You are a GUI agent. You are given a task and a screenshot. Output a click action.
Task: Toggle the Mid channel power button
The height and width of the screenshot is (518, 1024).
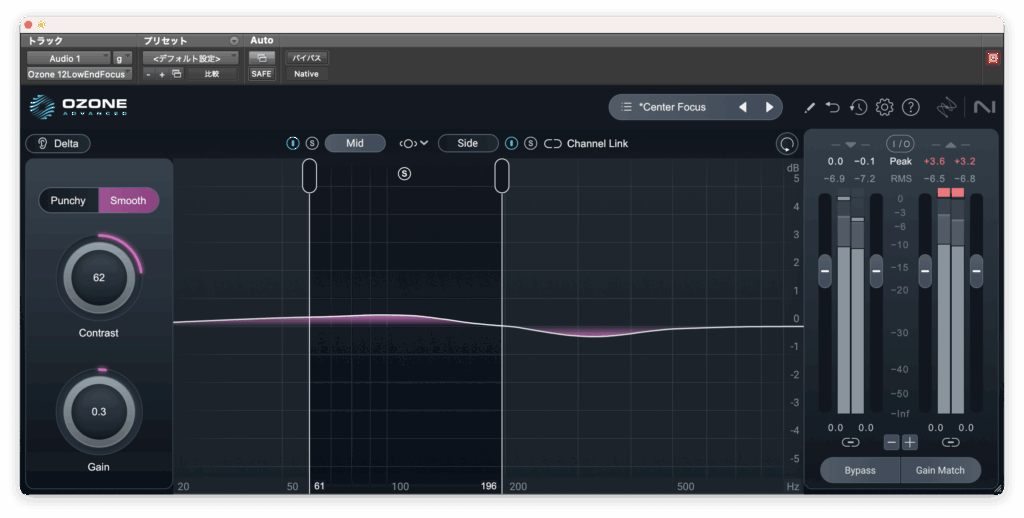(x=293, y=143)
